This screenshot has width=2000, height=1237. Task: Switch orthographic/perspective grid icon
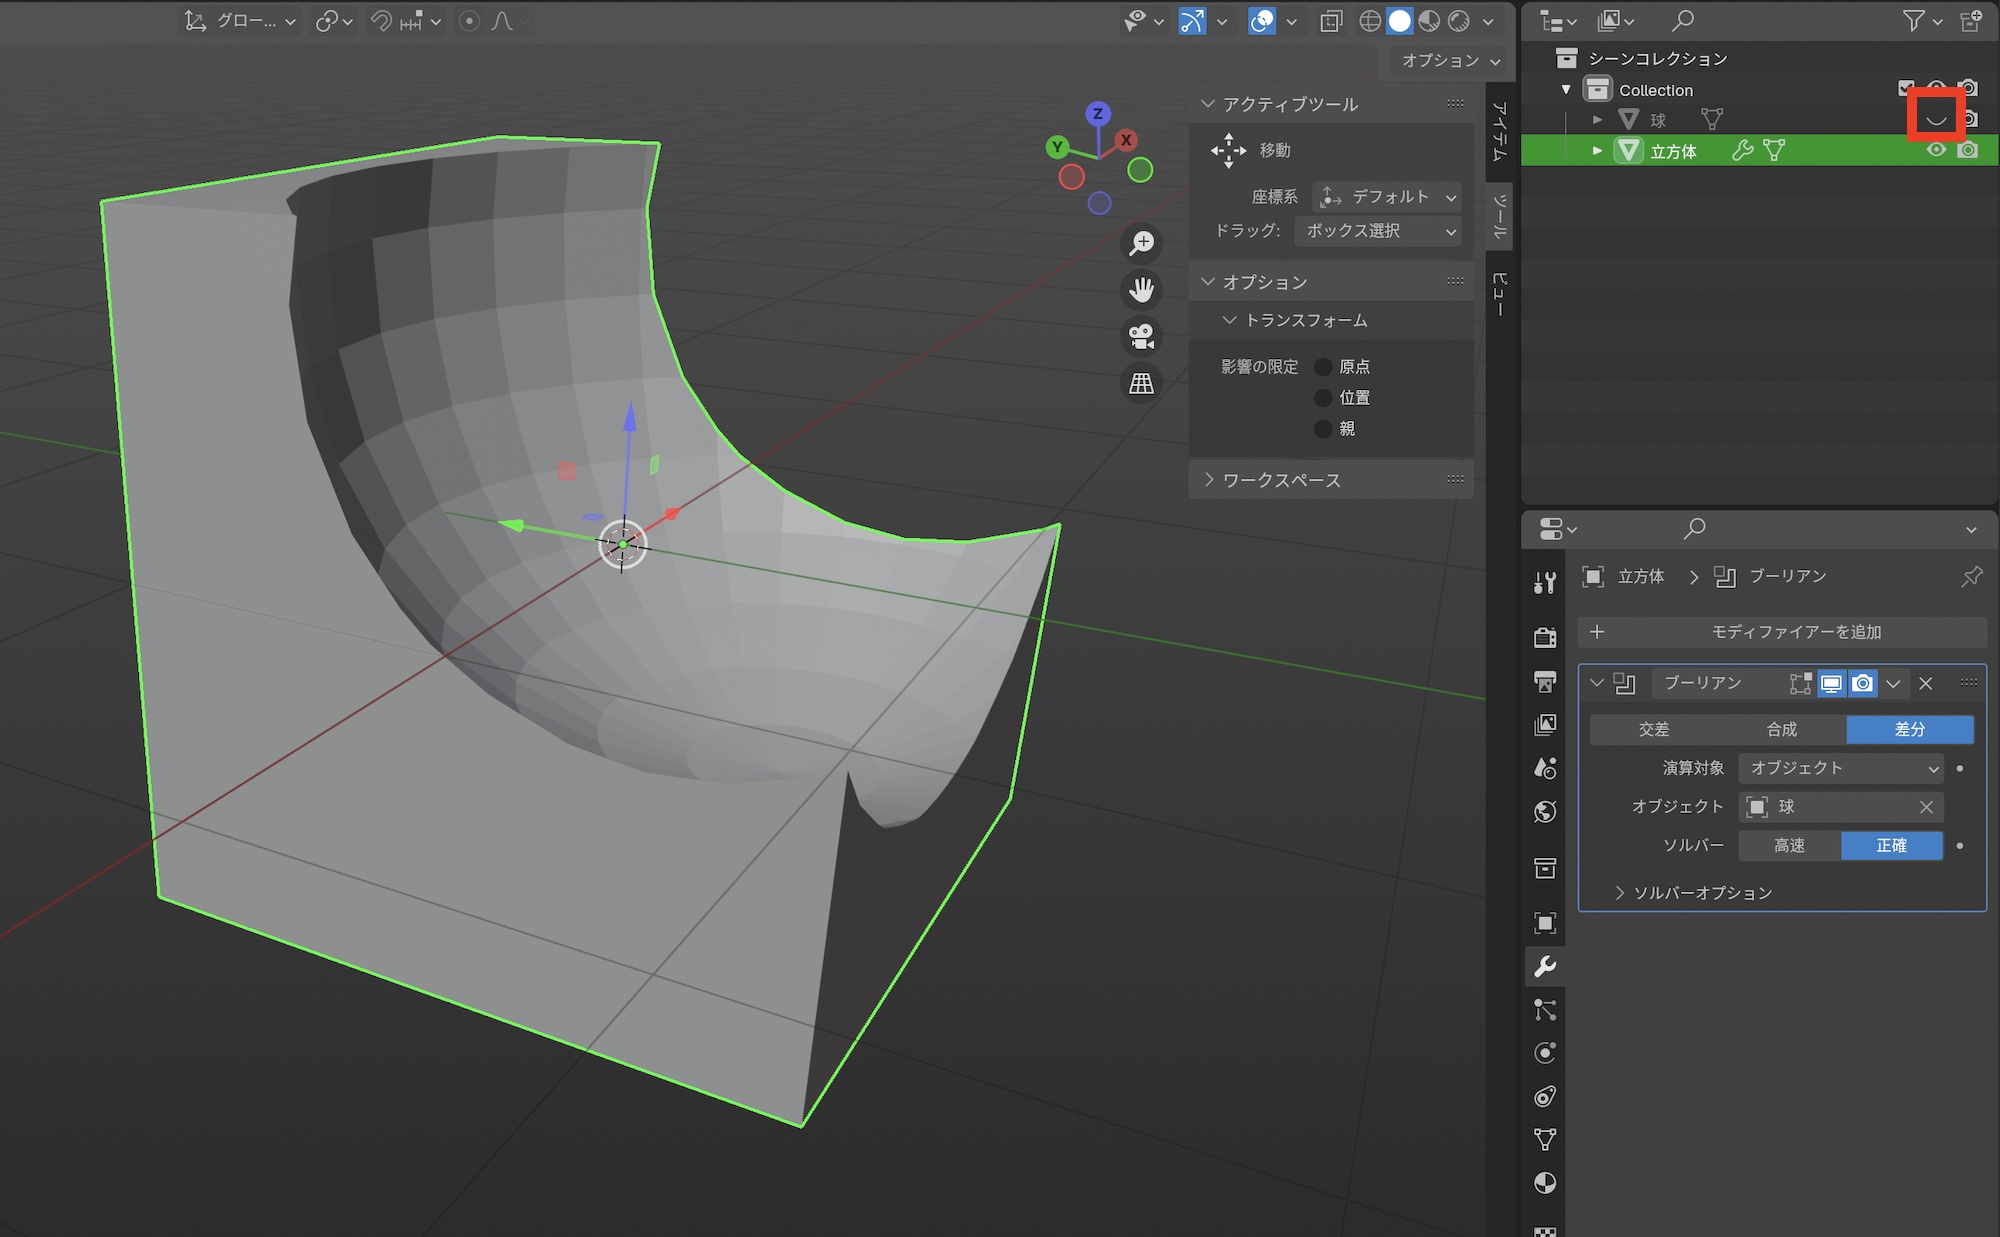[1141, 383]
